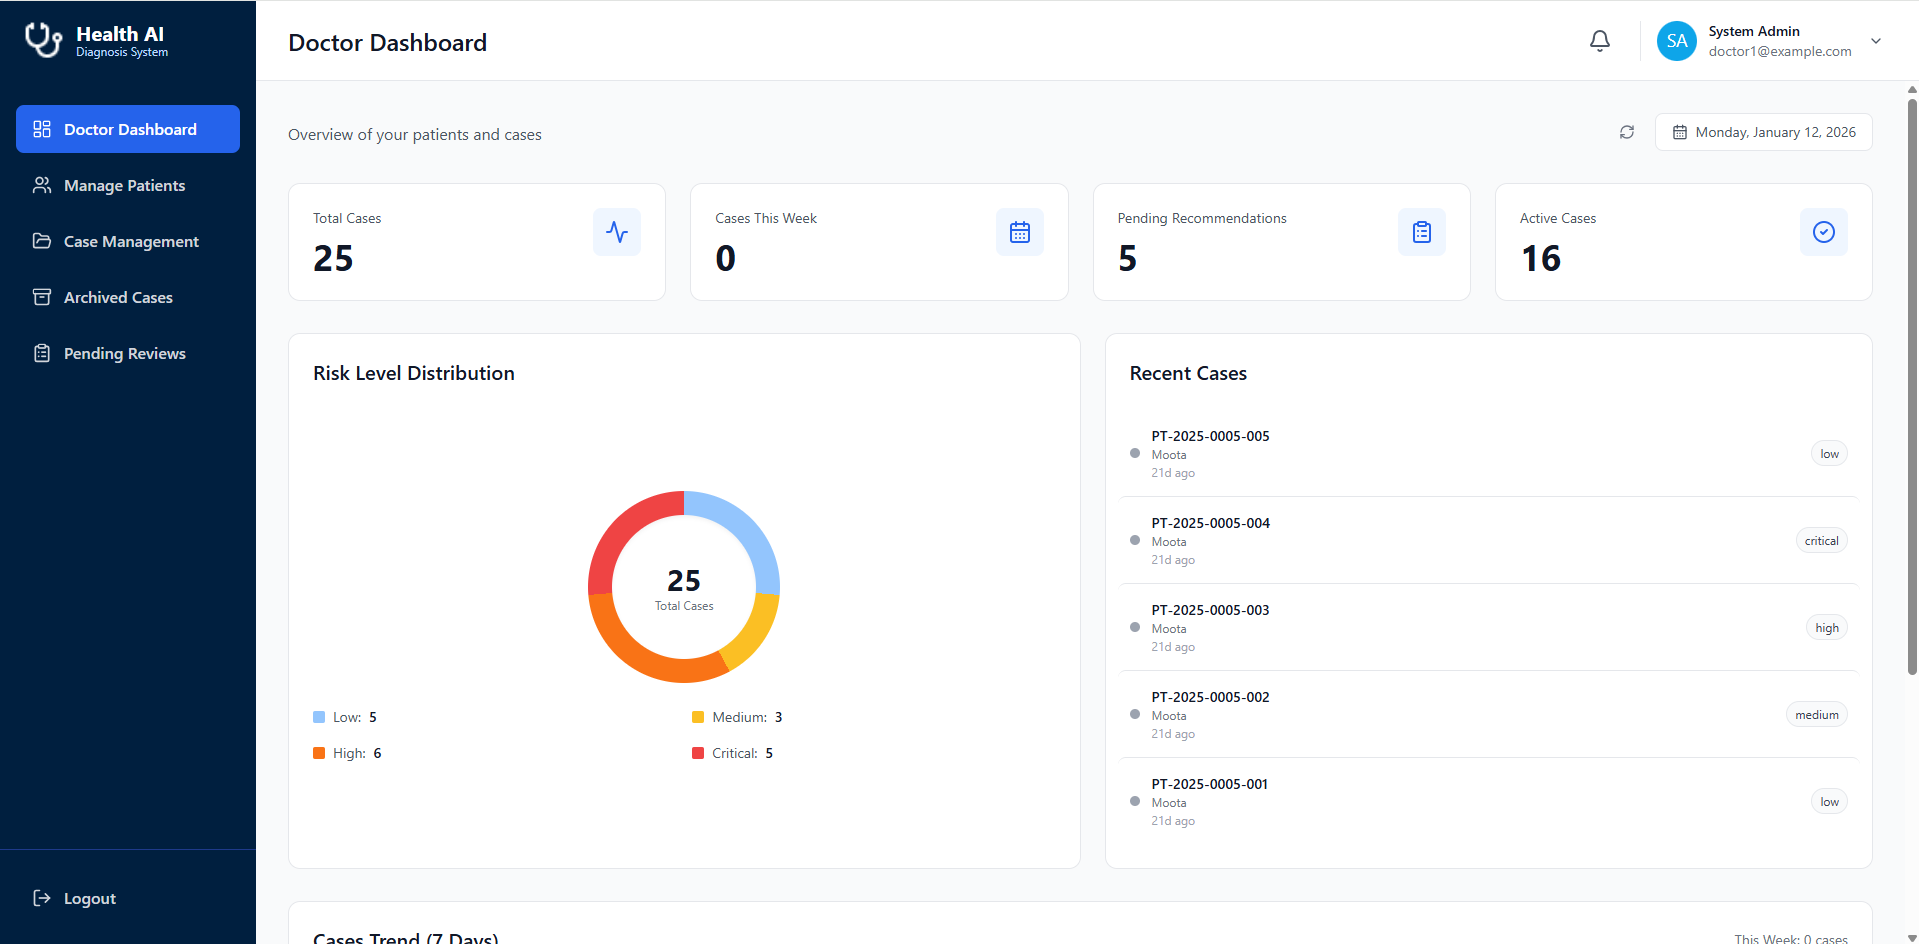
Task: Click the Pending Recommendations value 5
Action: [1127, 258]
